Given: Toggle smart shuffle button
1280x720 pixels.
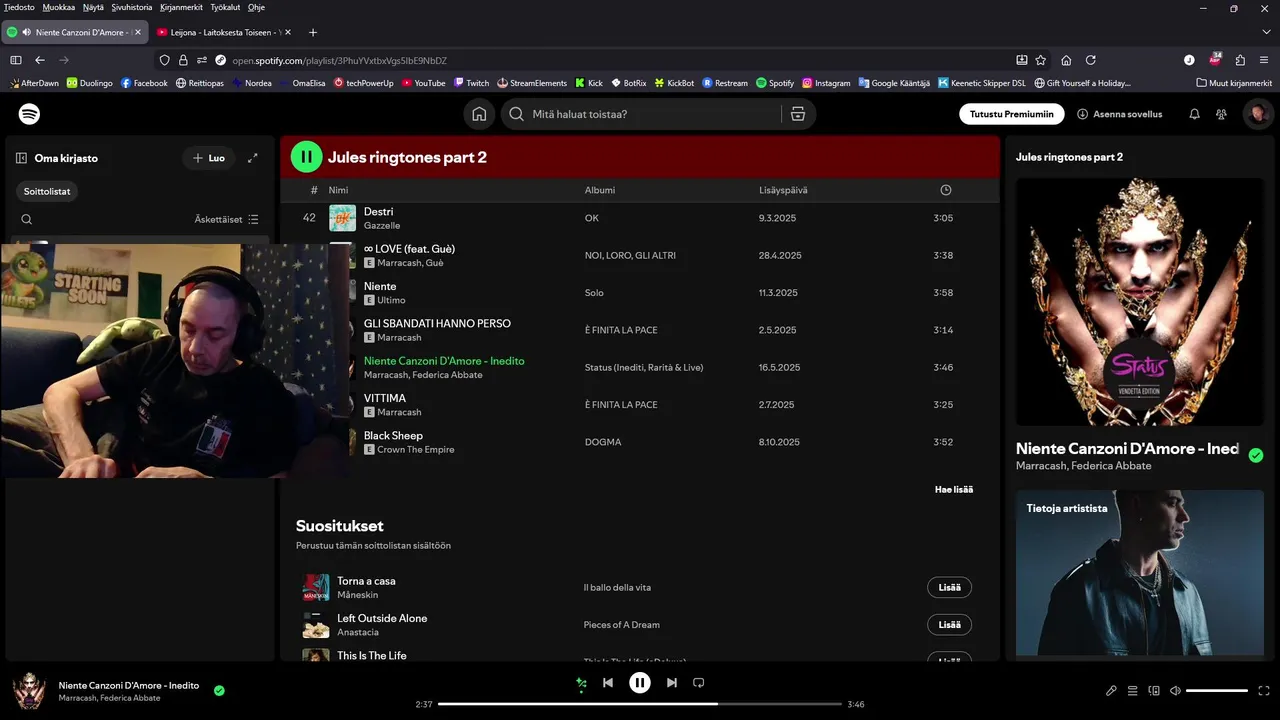Looking at the screenshot, I should point(581,683).
